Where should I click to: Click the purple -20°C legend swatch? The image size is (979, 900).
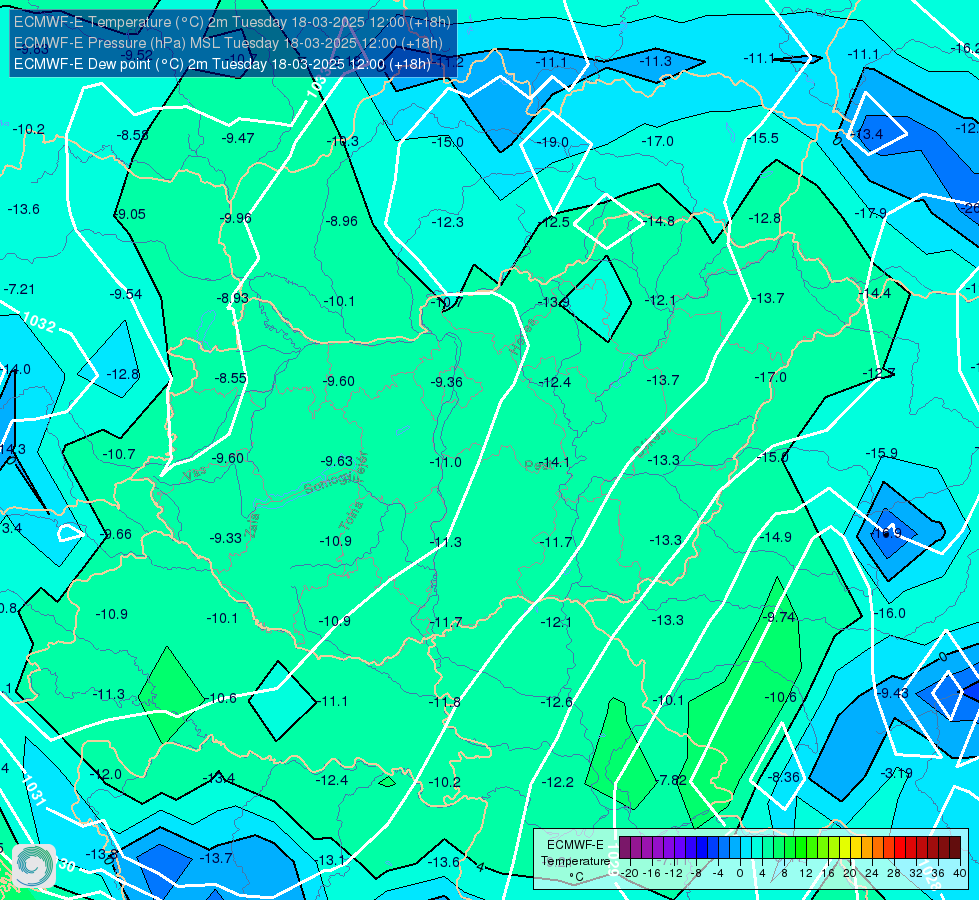(x=626, y=848)
